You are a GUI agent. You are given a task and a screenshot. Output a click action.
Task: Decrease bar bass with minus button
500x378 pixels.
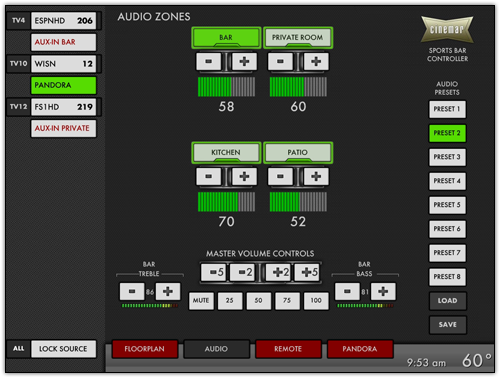[x=347, y=292]
